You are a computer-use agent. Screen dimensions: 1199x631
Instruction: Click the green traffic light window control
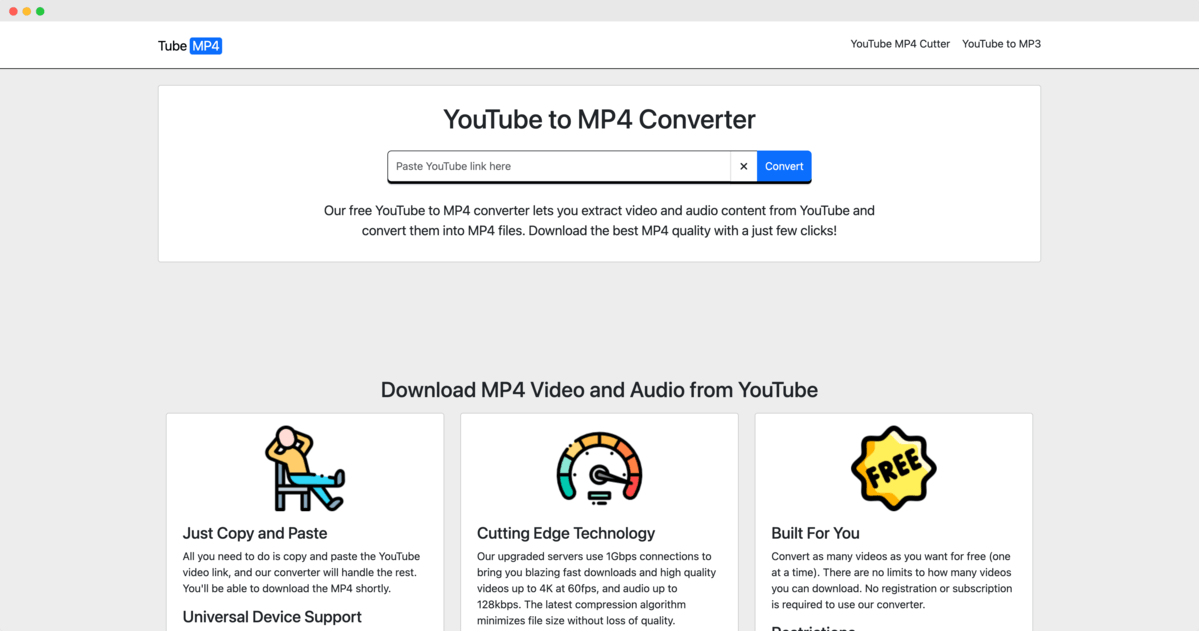click(x=39, y=9)
